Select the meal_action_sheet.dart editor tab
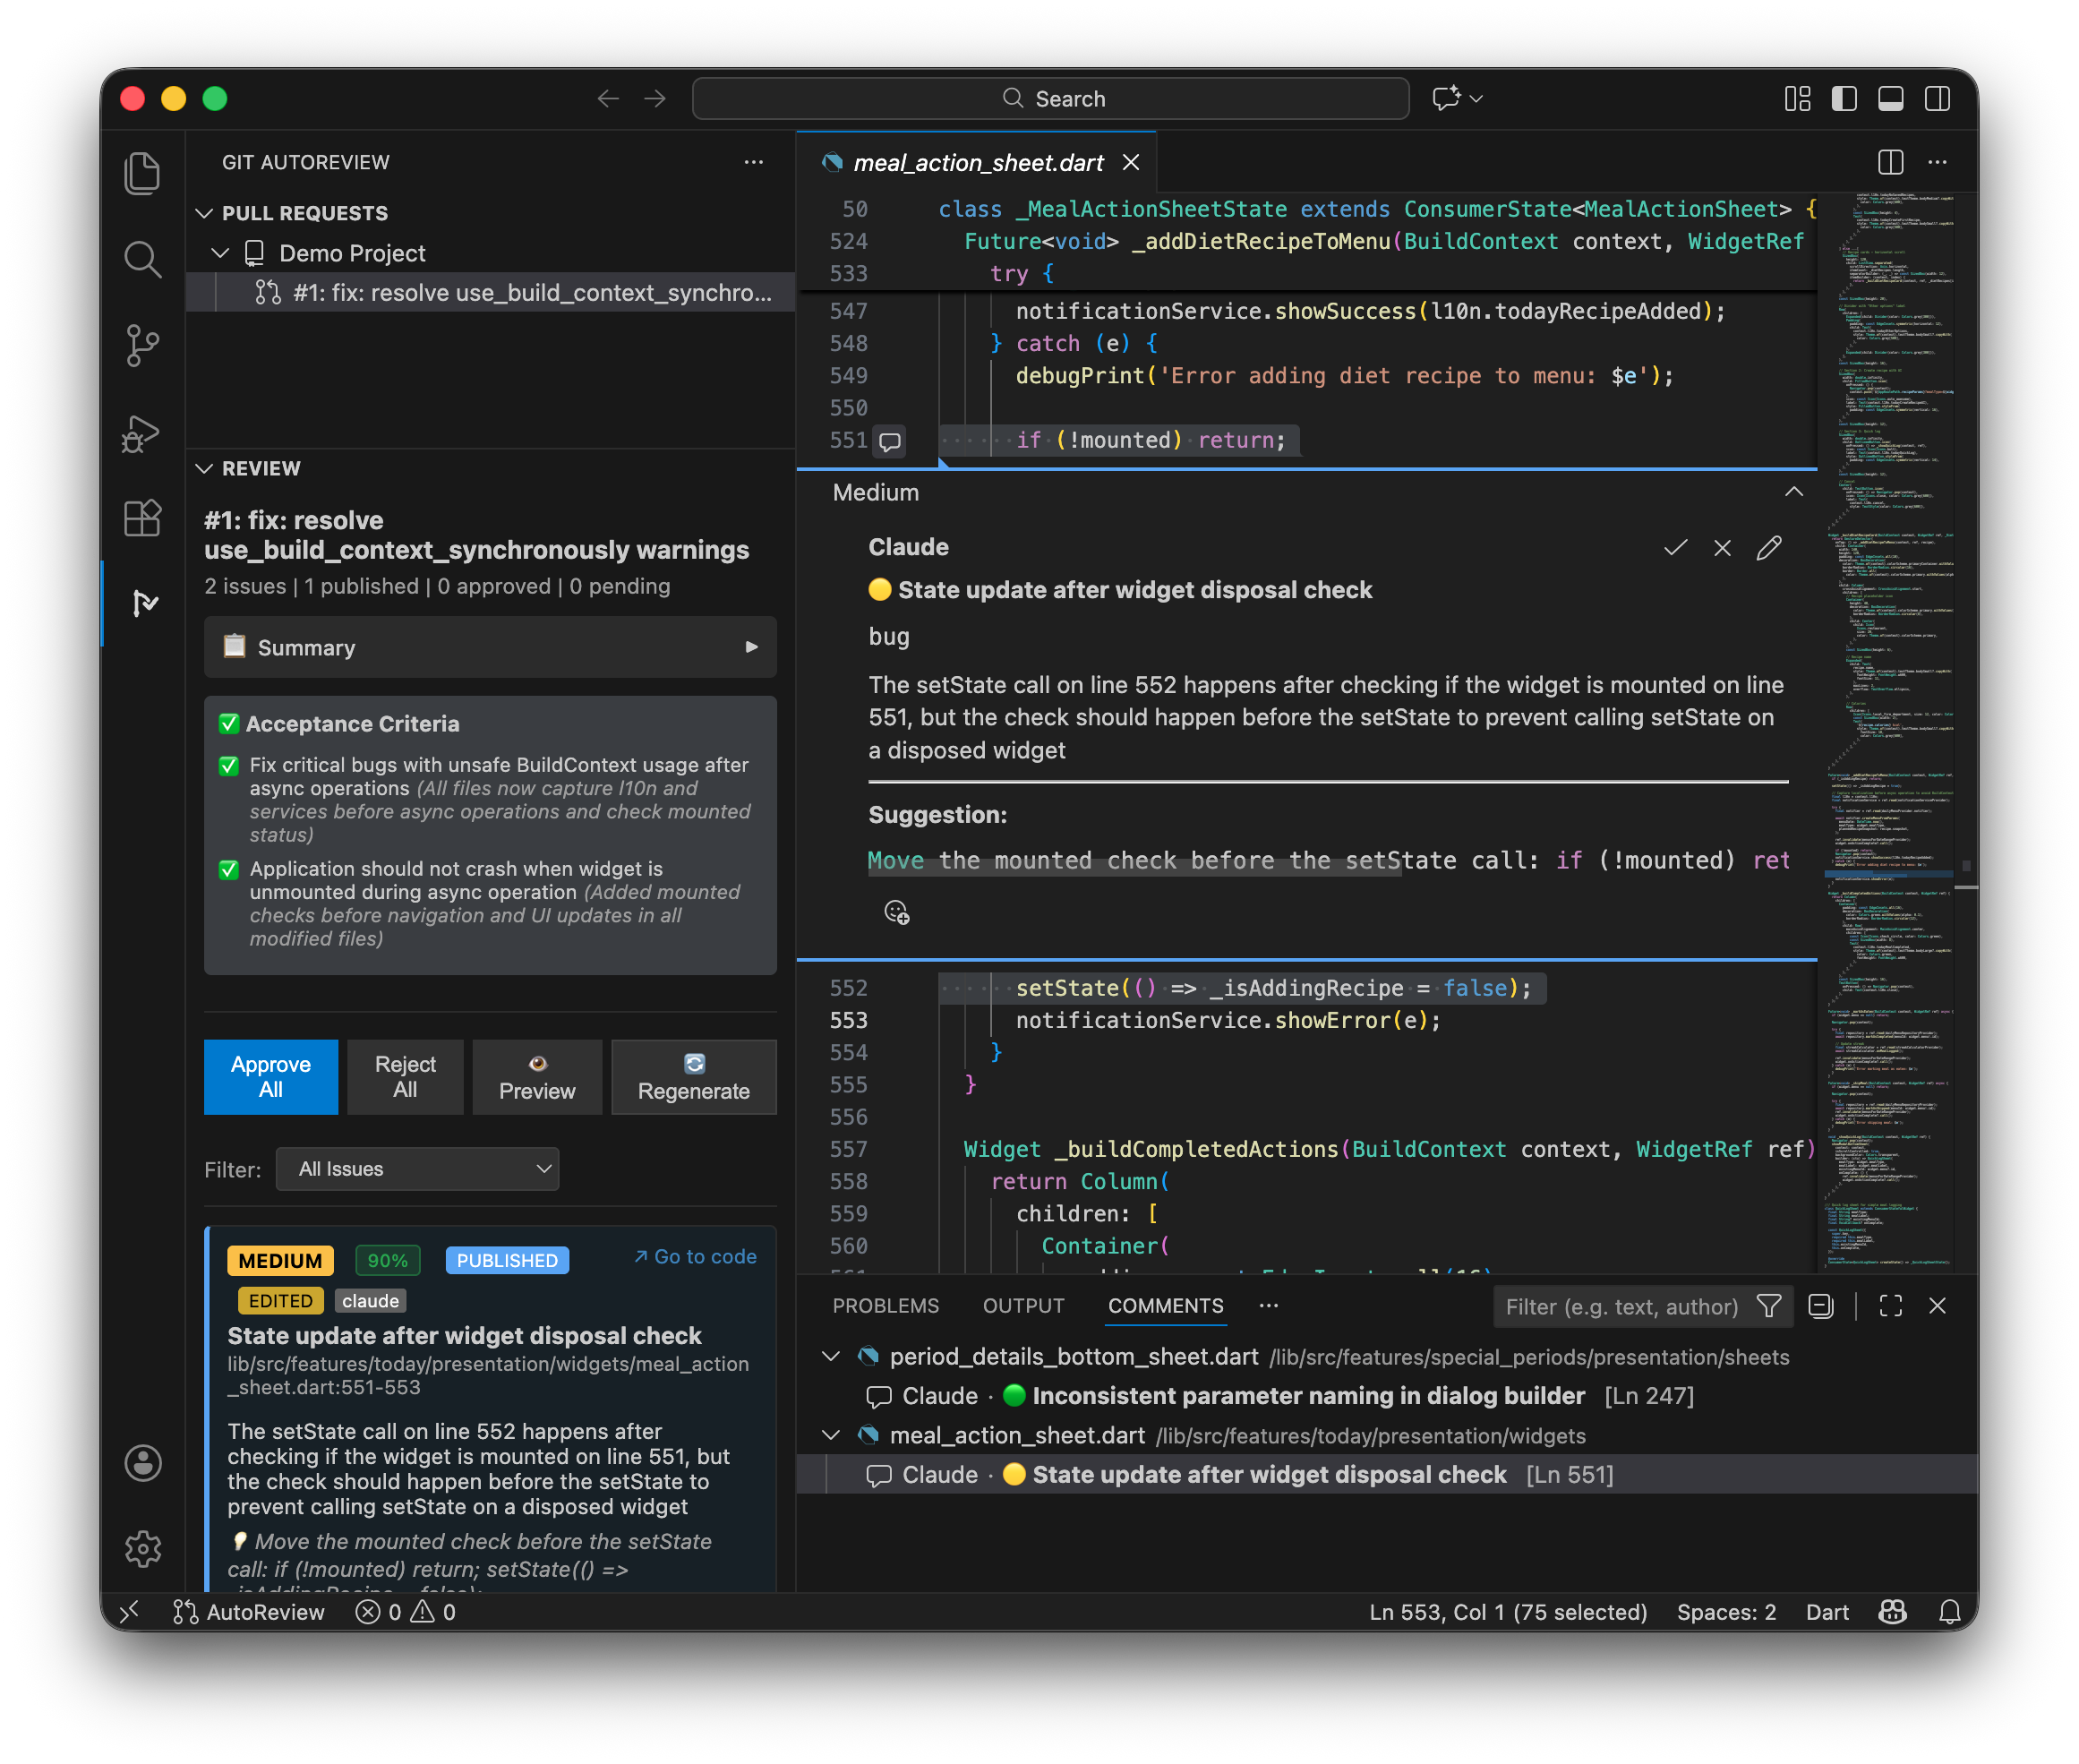The width and height of the screenshot is (2079, 1764). coord(977,162)
